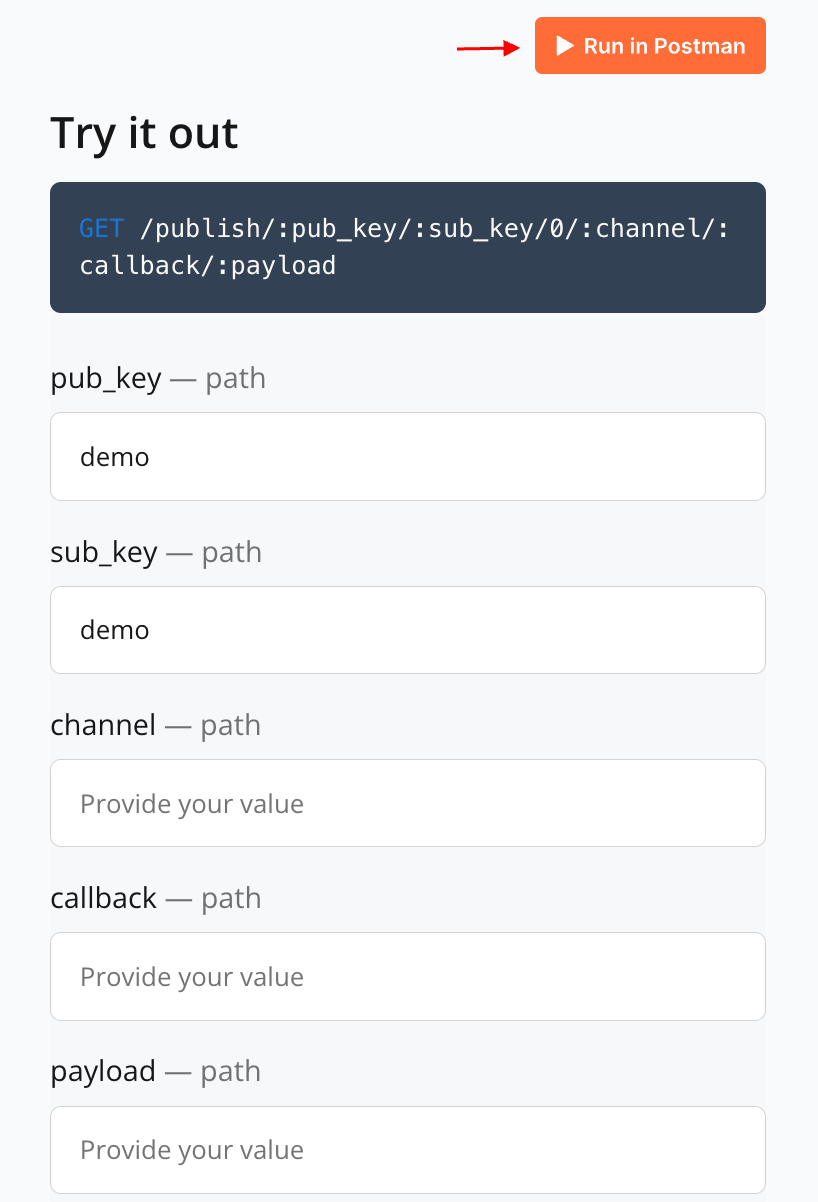Click the sub_key parameter label
The width and height of the screenshot is (818, 1202).
[x=104, y=553]
